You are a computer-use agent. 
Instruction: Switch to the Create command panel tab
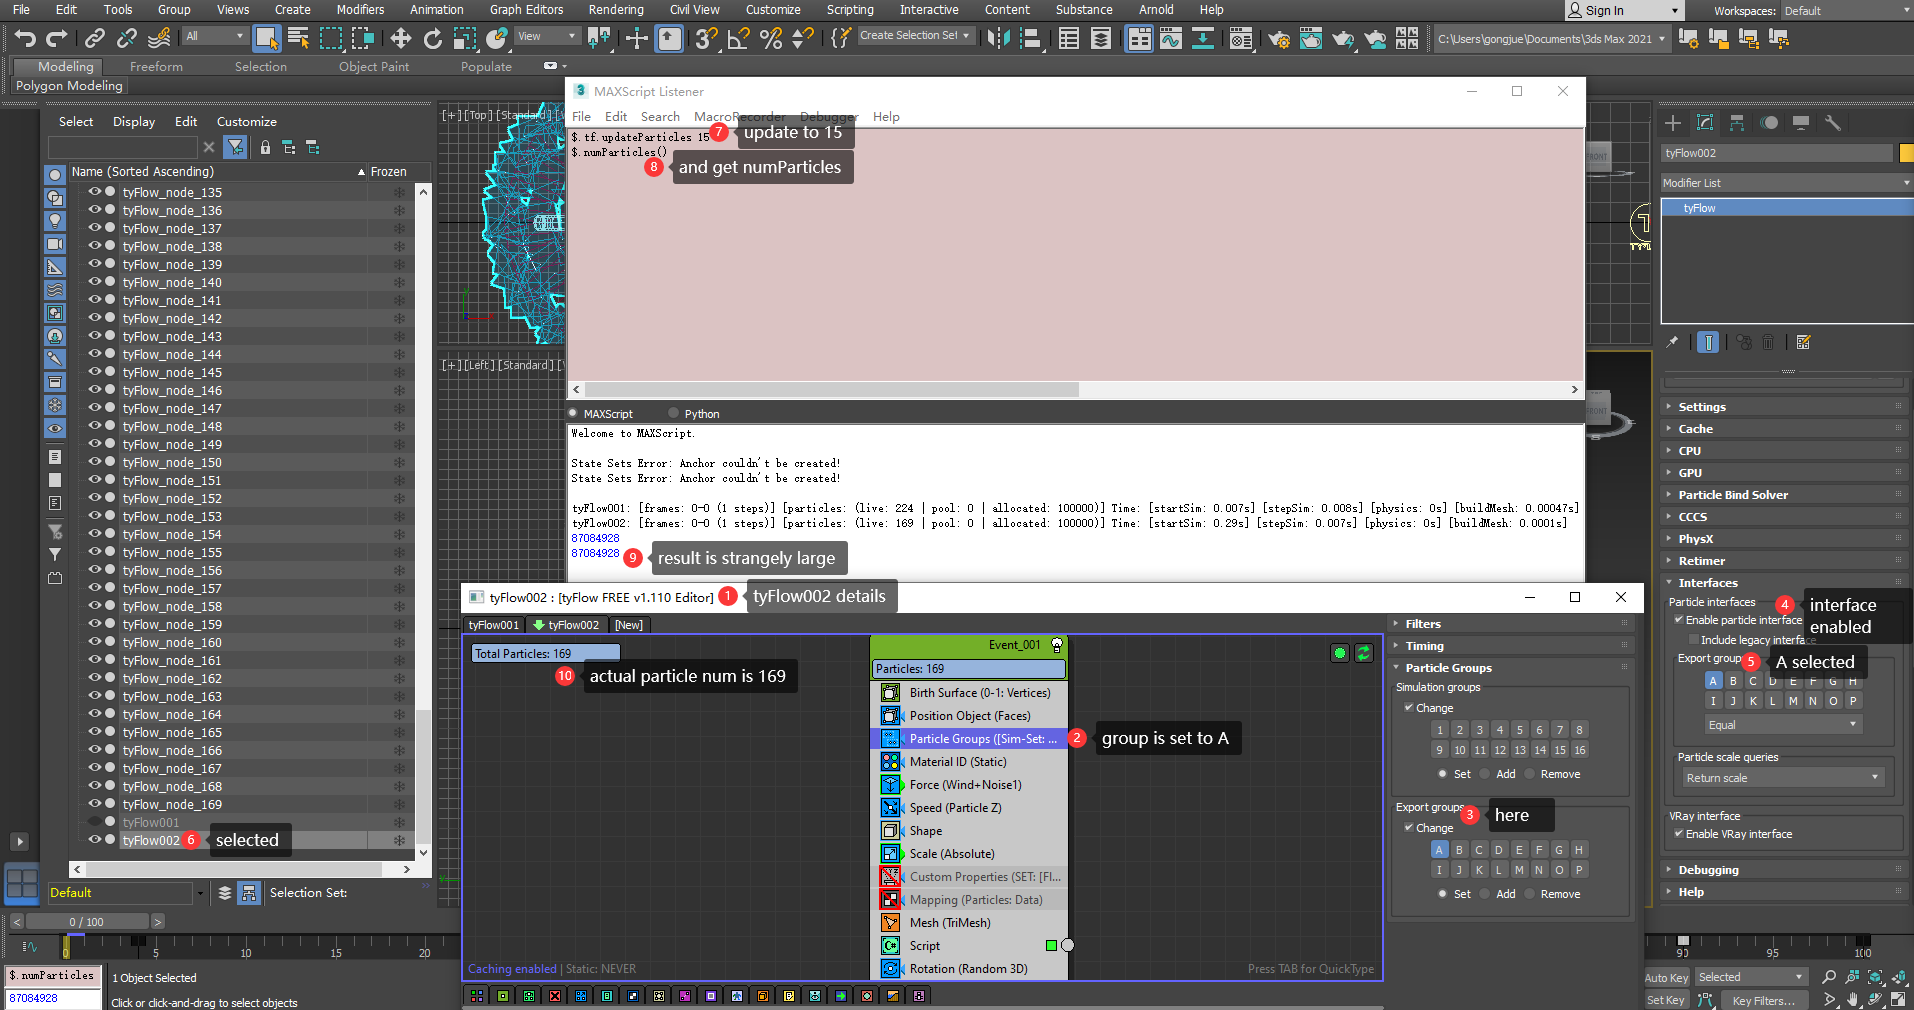click(1673, 123)
